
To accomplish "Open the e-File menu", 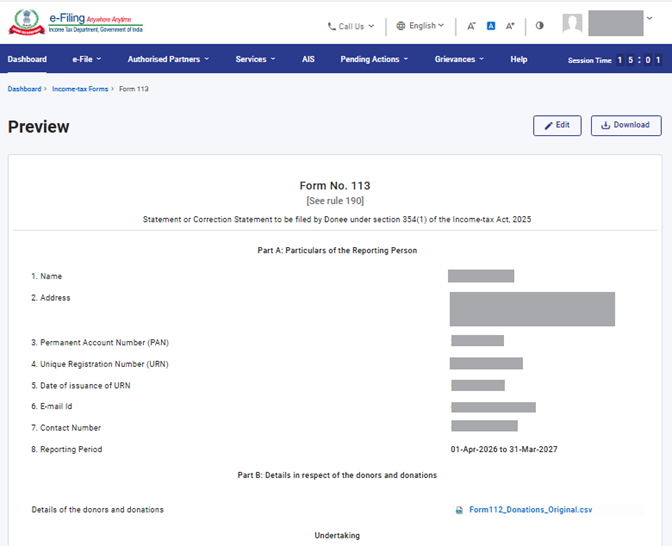I will (86, 60).
